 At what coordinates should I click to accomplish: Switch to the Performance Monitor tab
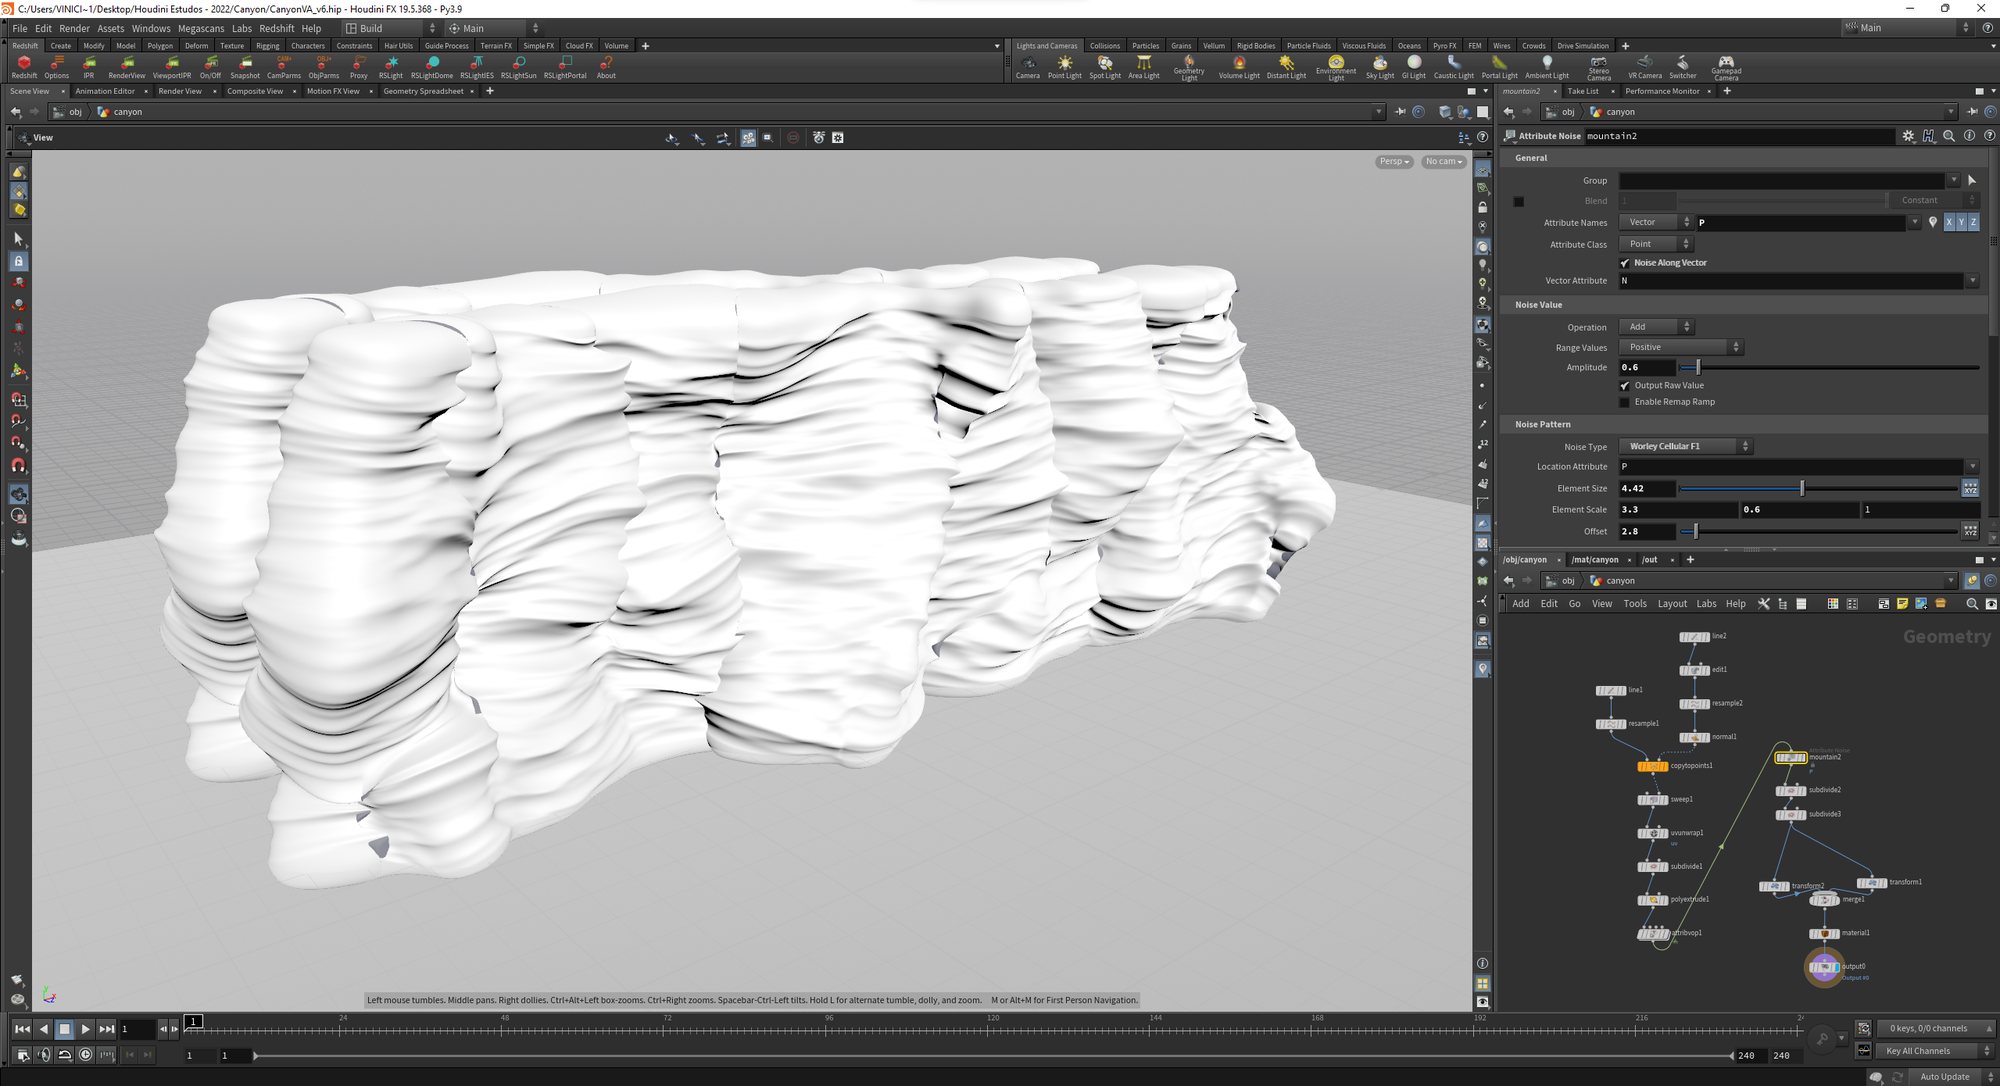(x=1662, y=91)
